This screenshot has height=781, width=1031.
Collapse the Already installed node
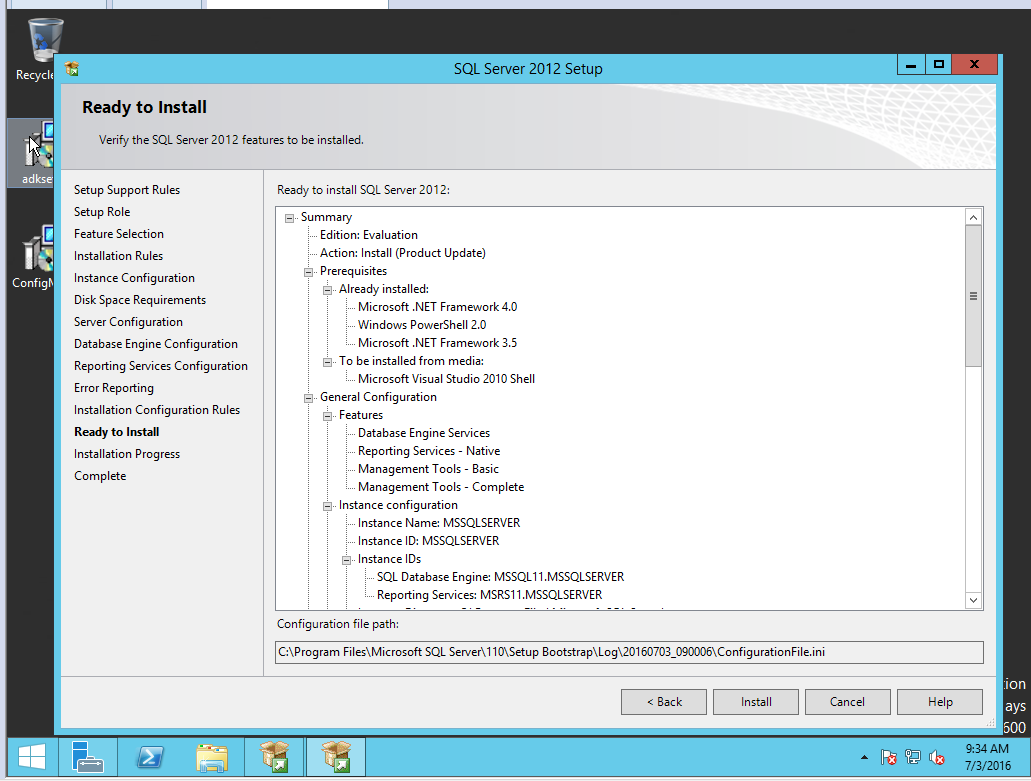(x=327, y=290)
